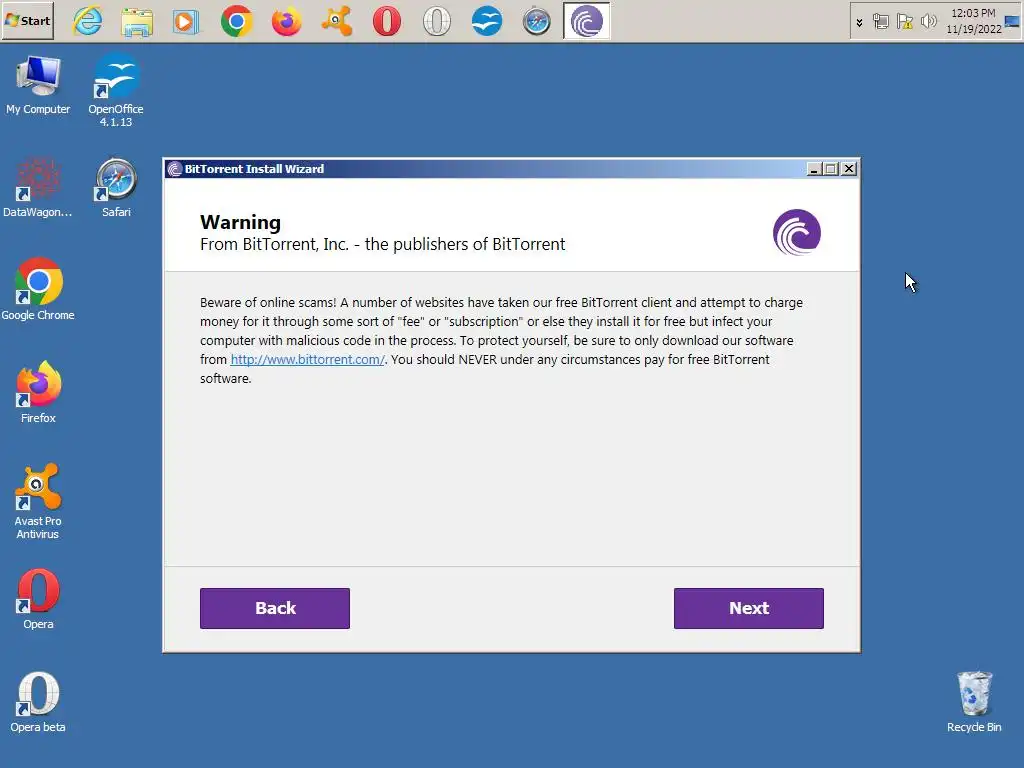
Task: Click the clock showing 12:03 PM
Action: click(x=973, y=21)
